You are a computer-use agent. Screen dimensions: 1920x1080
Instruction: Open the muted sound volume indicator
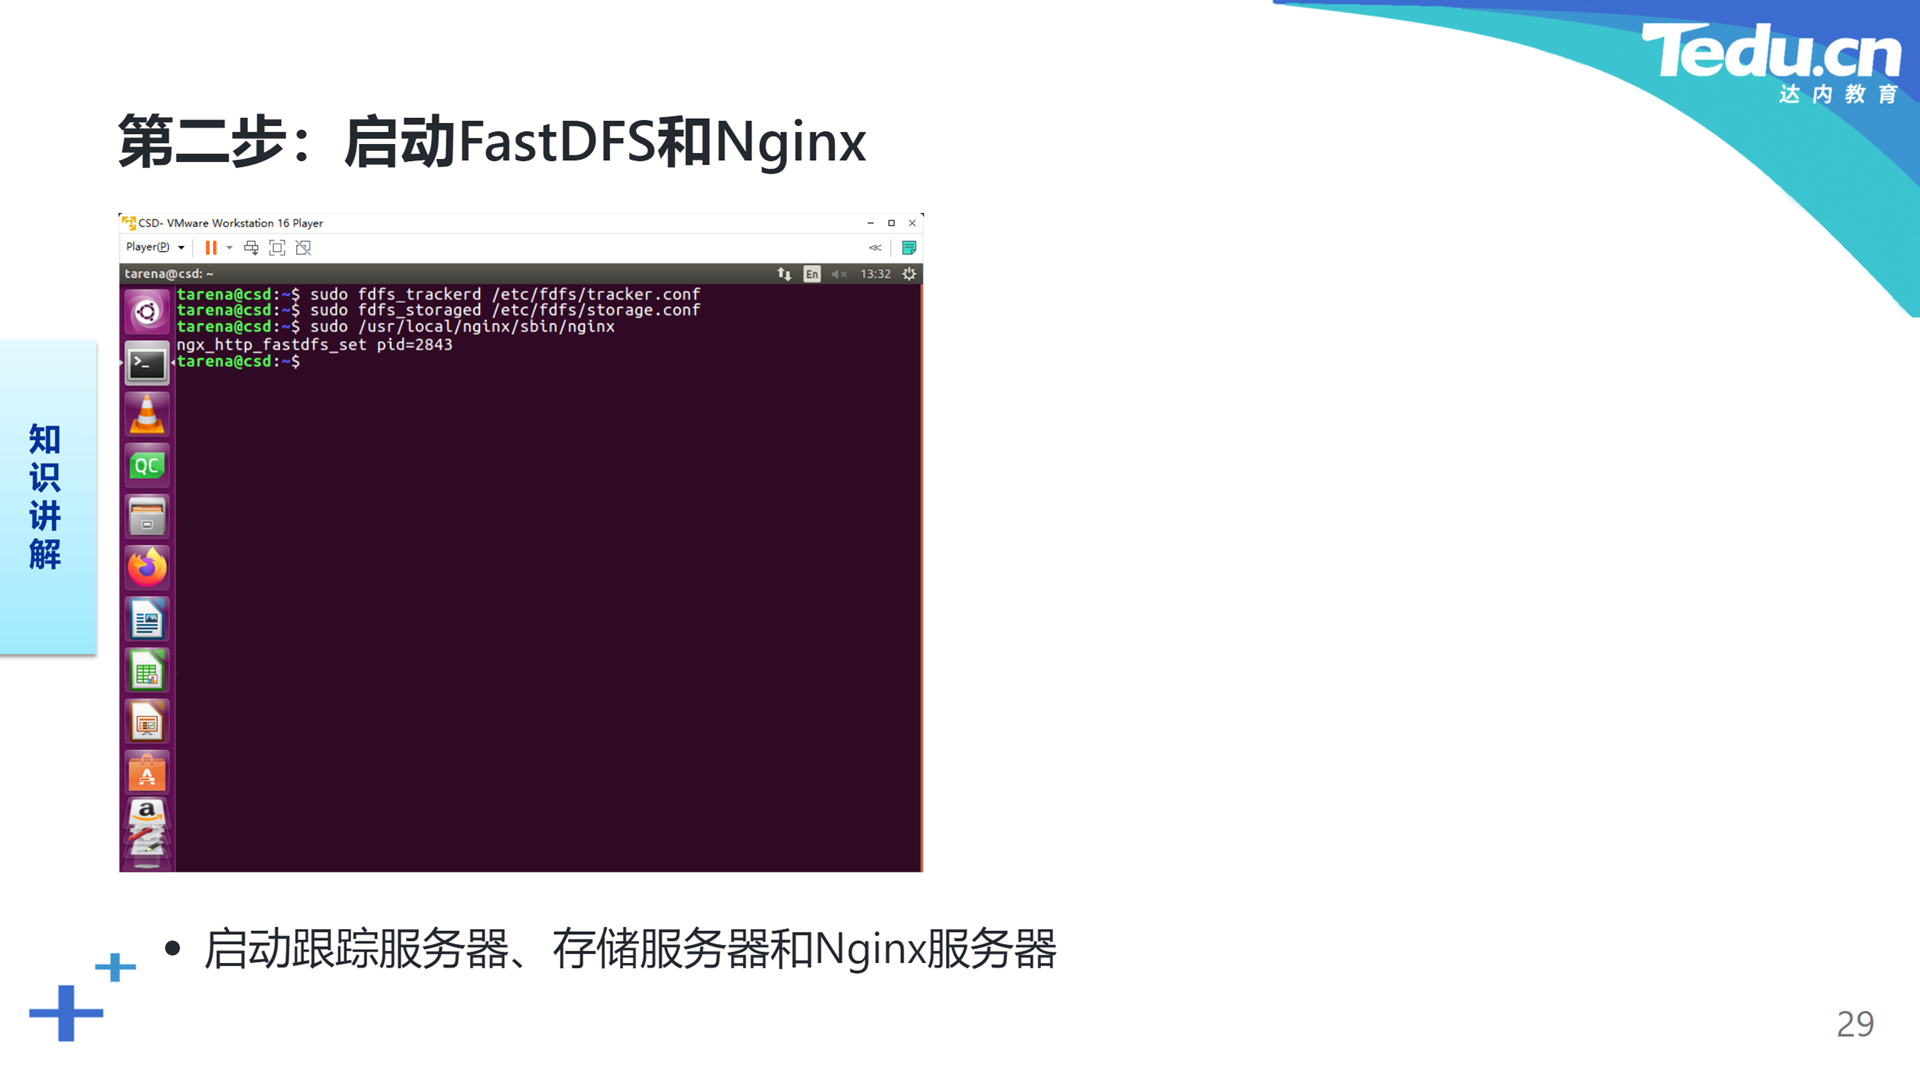[839, 274]
